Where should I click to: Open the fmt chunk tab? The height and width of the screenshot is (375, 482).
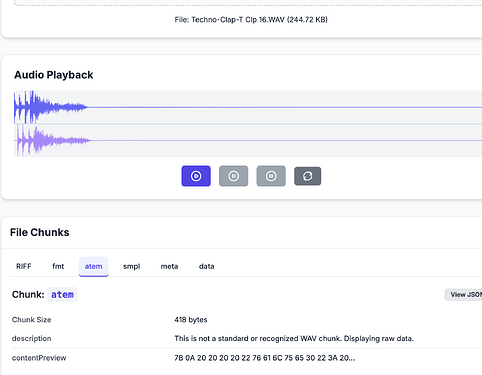[58, 266]
